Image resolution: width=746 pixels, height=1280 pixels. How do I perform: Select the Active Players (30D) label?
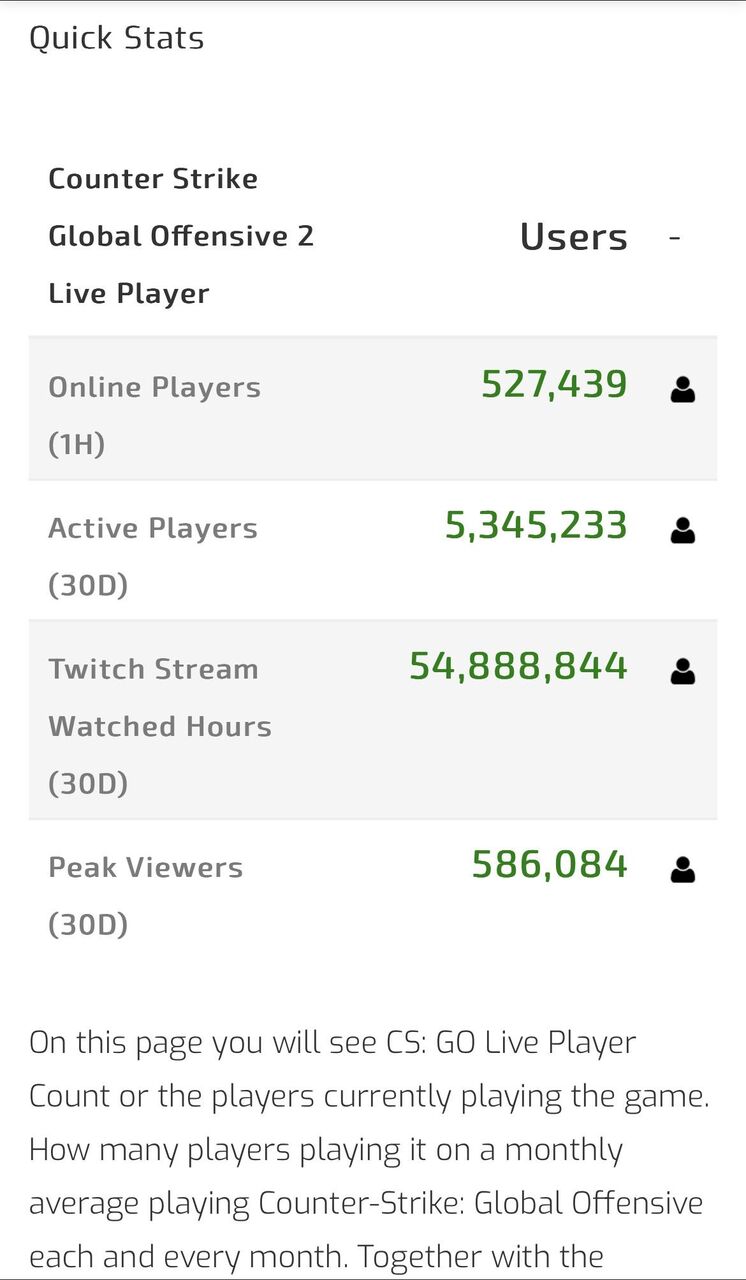[x=153, y=556]
